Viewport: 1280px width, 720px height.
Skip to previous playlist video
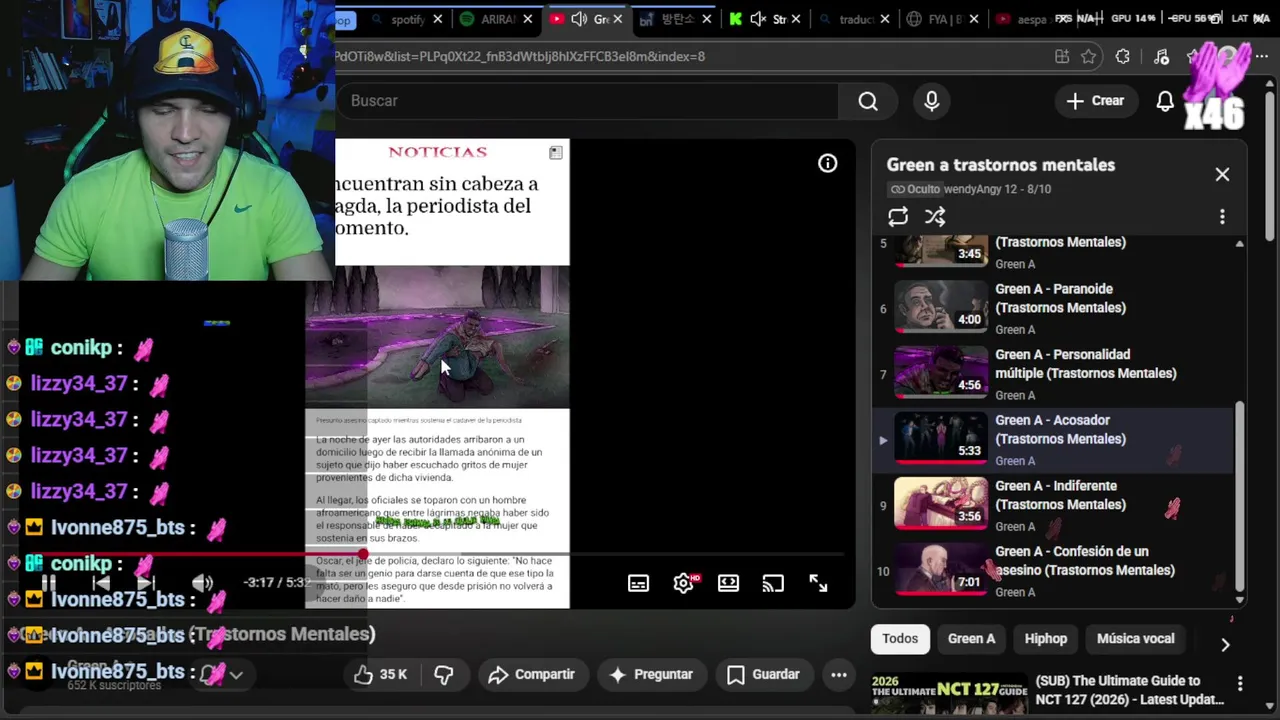point(101,583)
